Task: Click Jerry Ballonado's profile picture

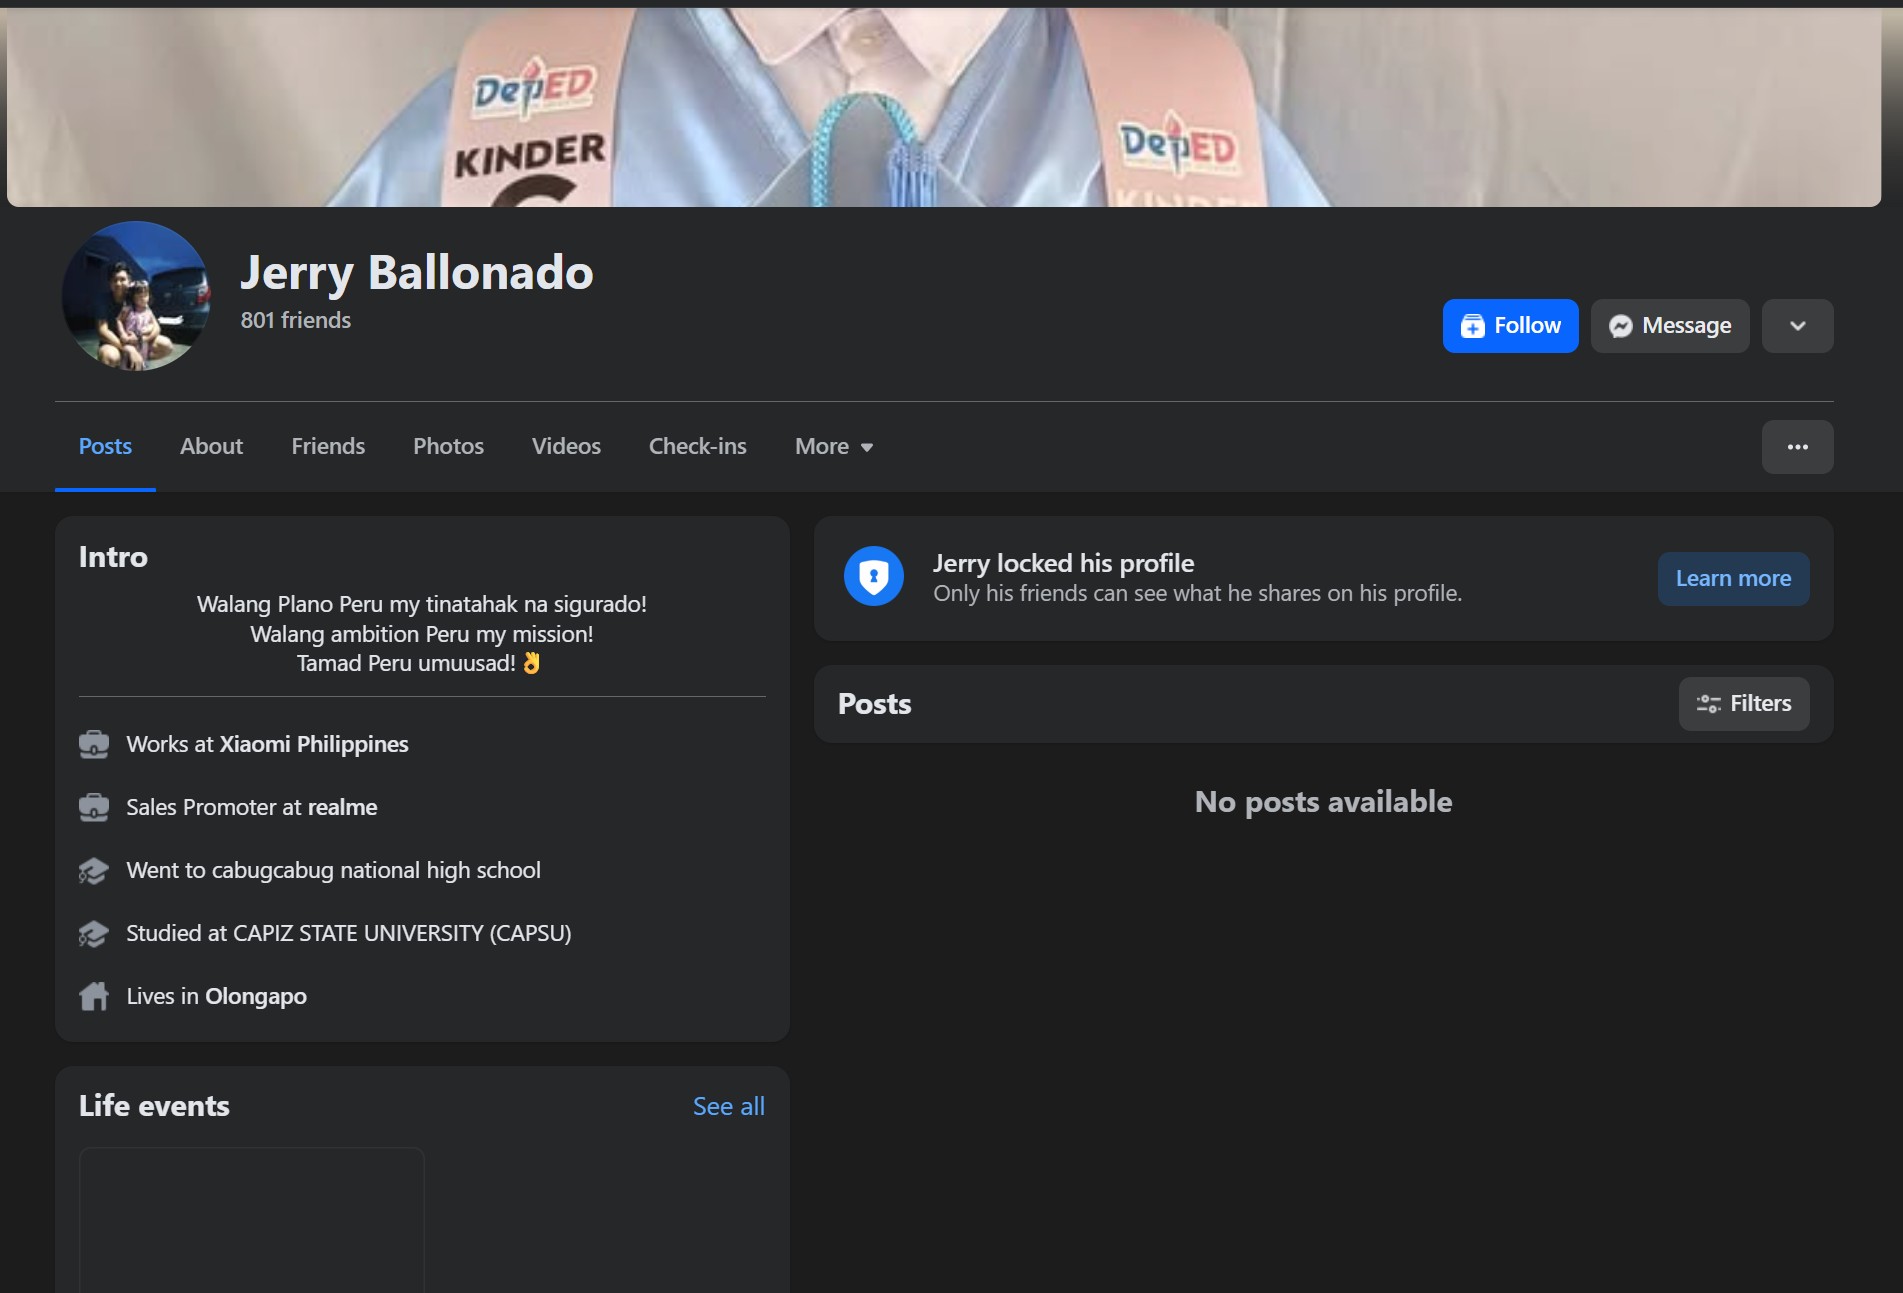Action: coord(135,296)
